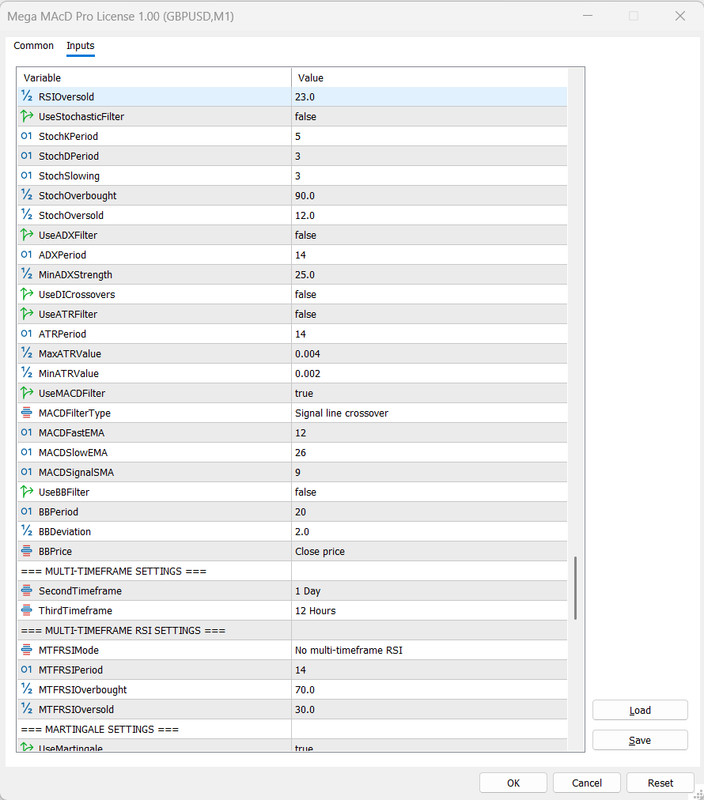Edit the BBPeriod value 20
The image size is (704, 800).
429,512
